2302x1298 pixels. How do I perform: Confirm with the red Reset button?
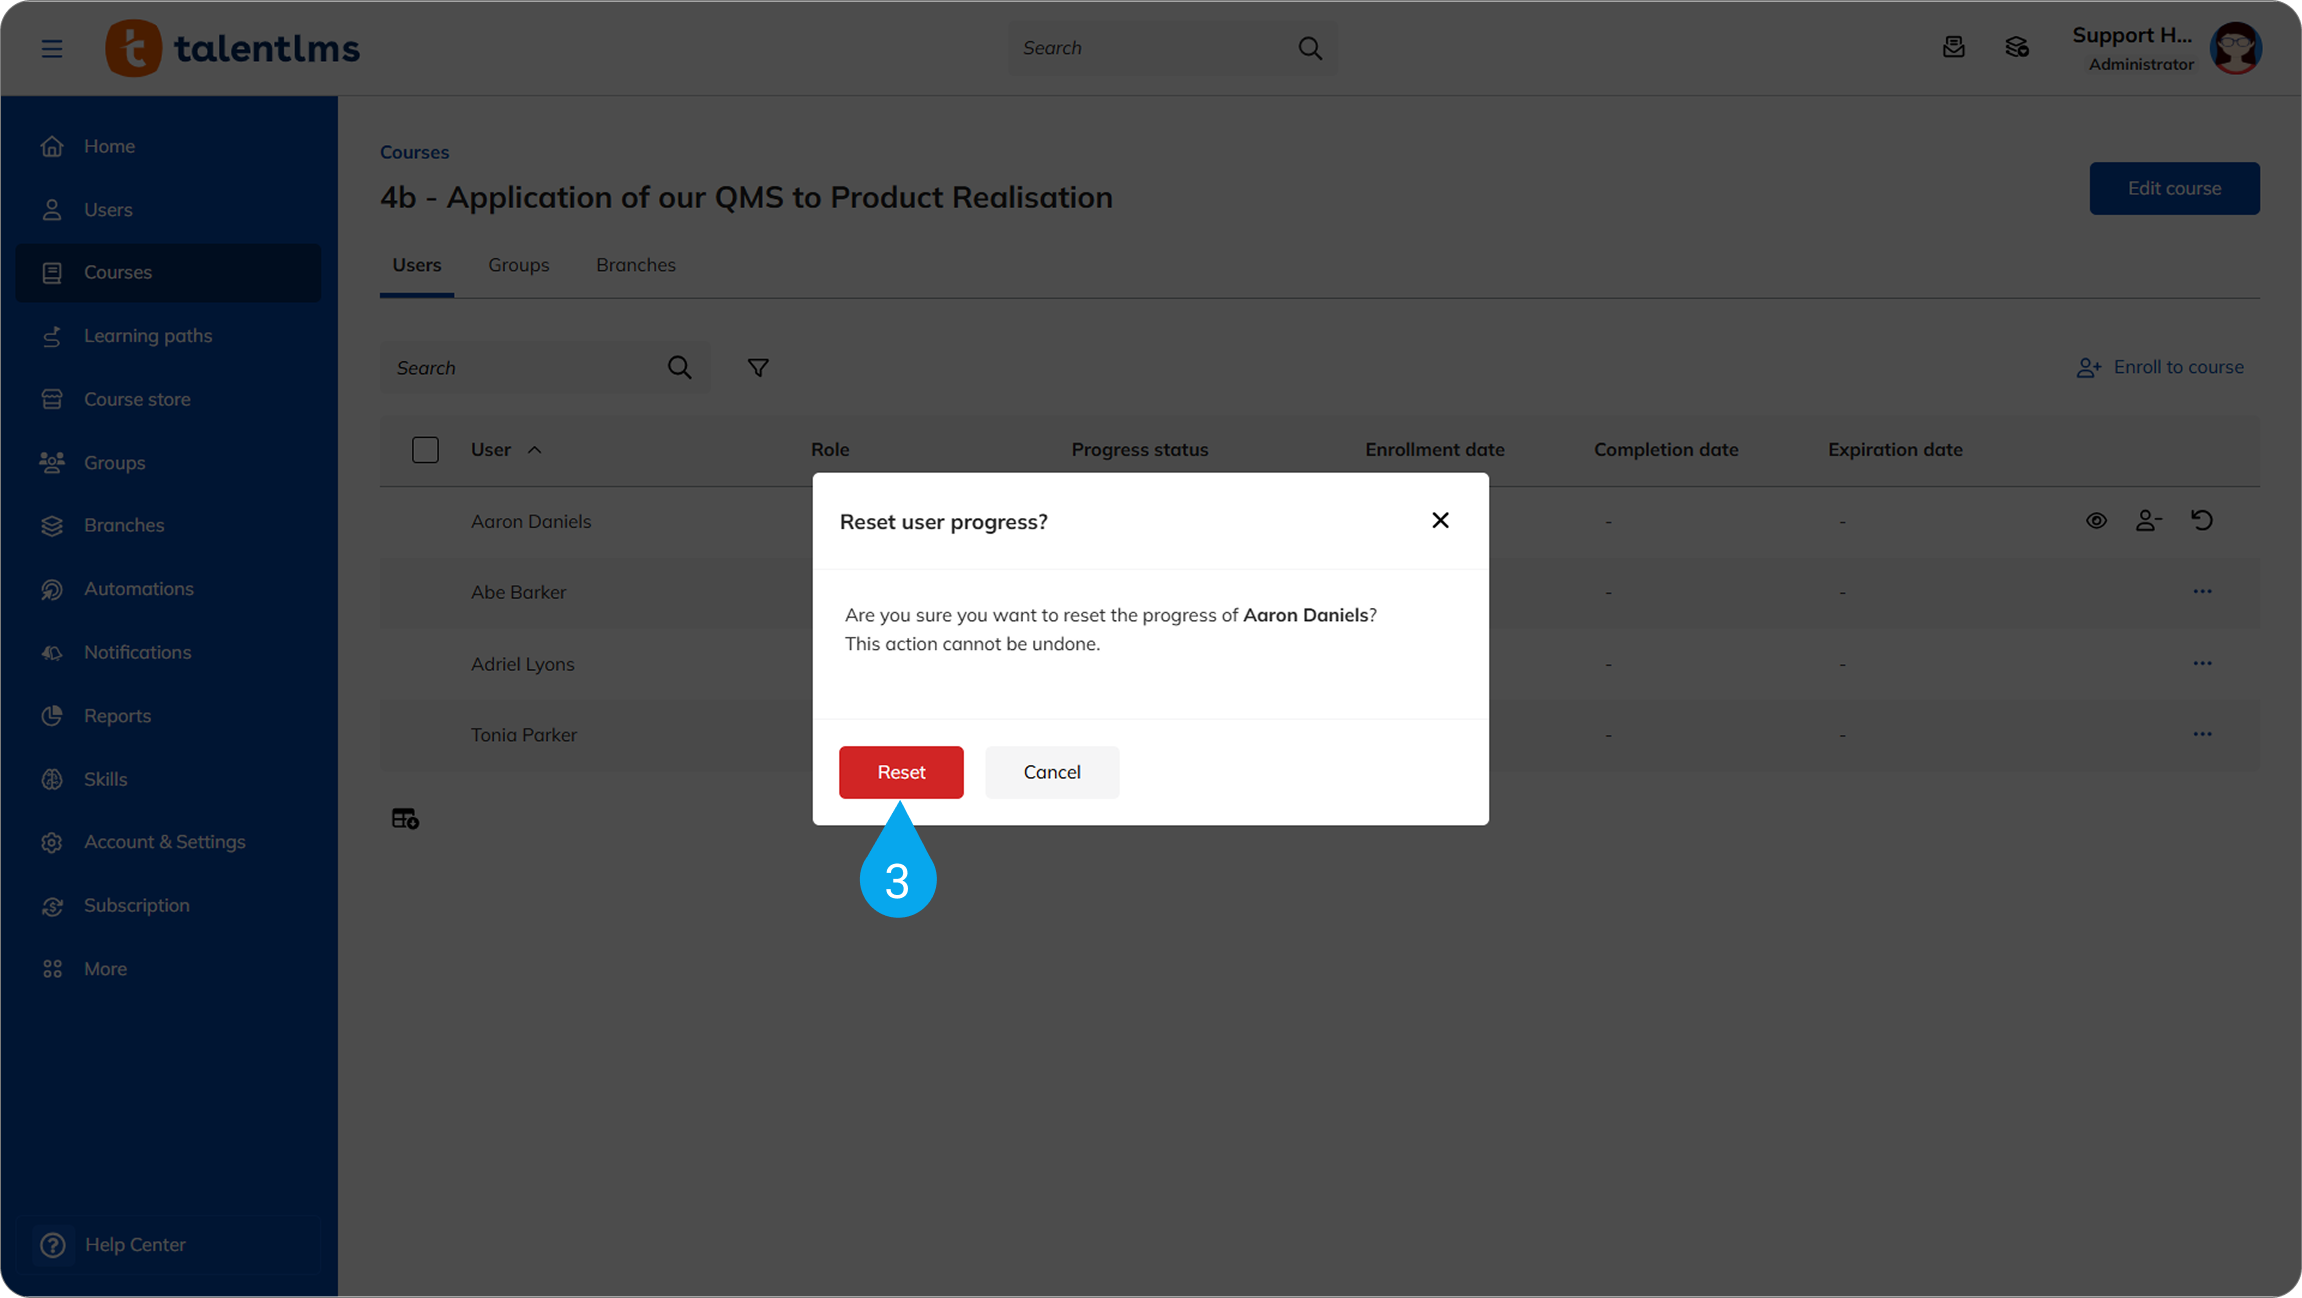pyautogui.click(x=901, y=772)
